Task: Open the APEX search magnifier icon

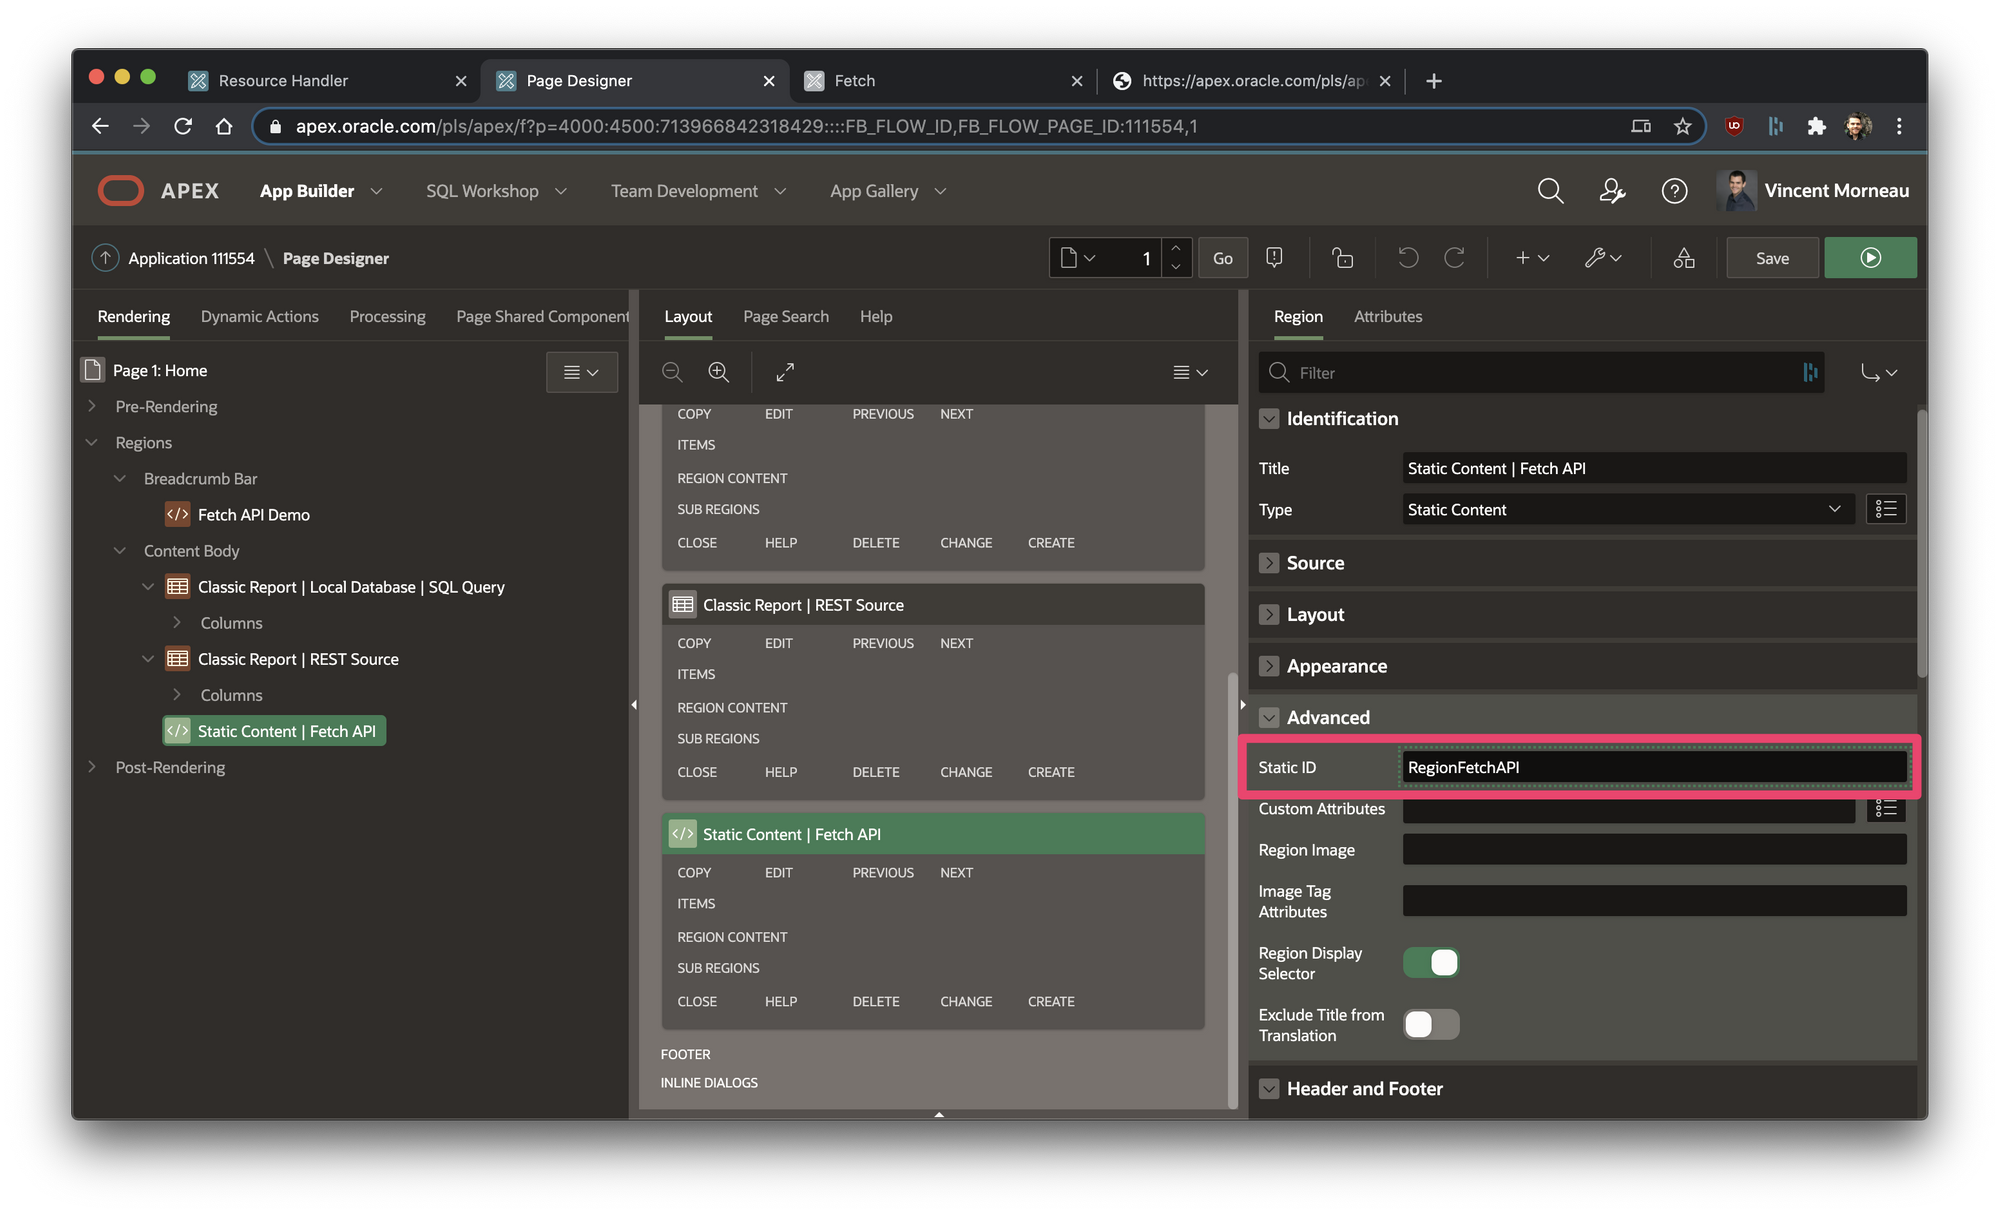Action: coord(1550,191)
